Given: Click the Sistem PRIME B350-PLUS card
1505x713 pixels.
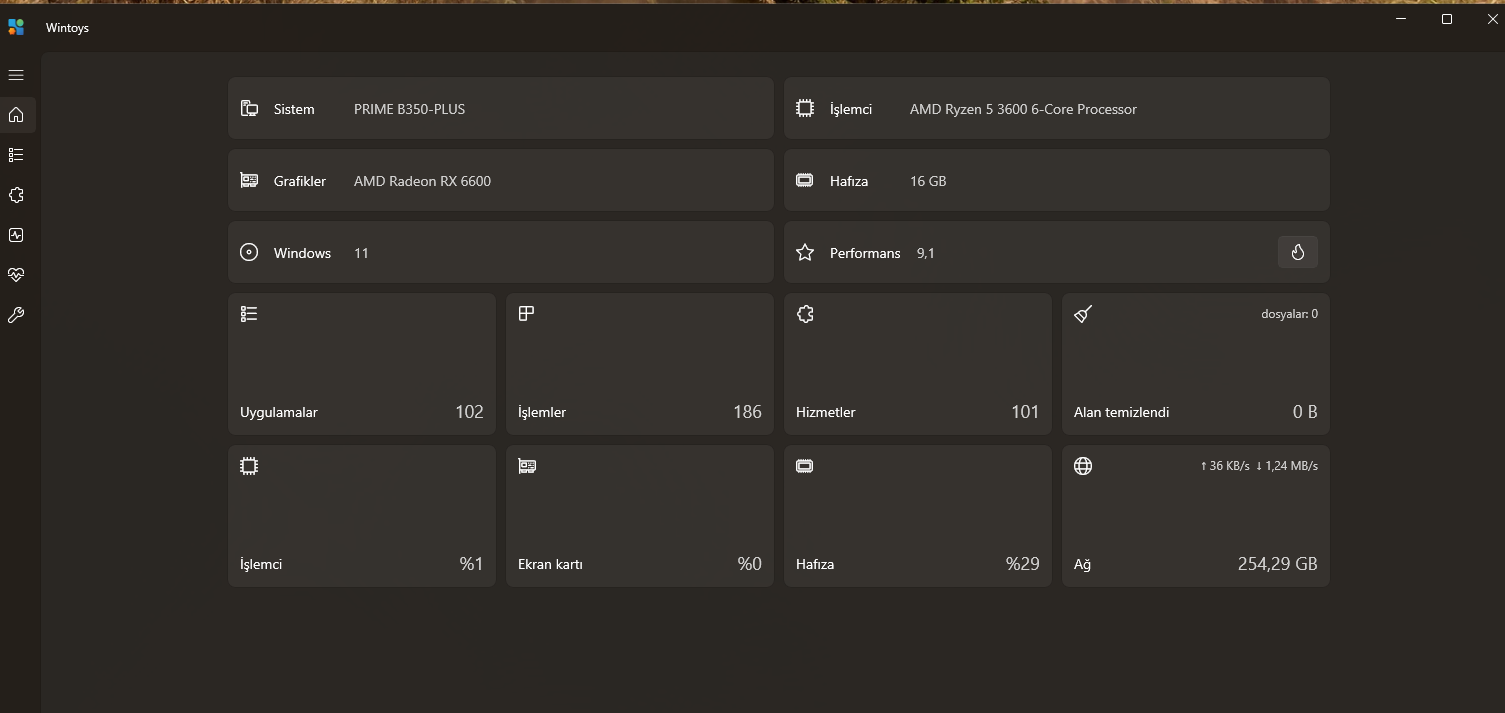Looking at the screenshot, I should point(500,109).
